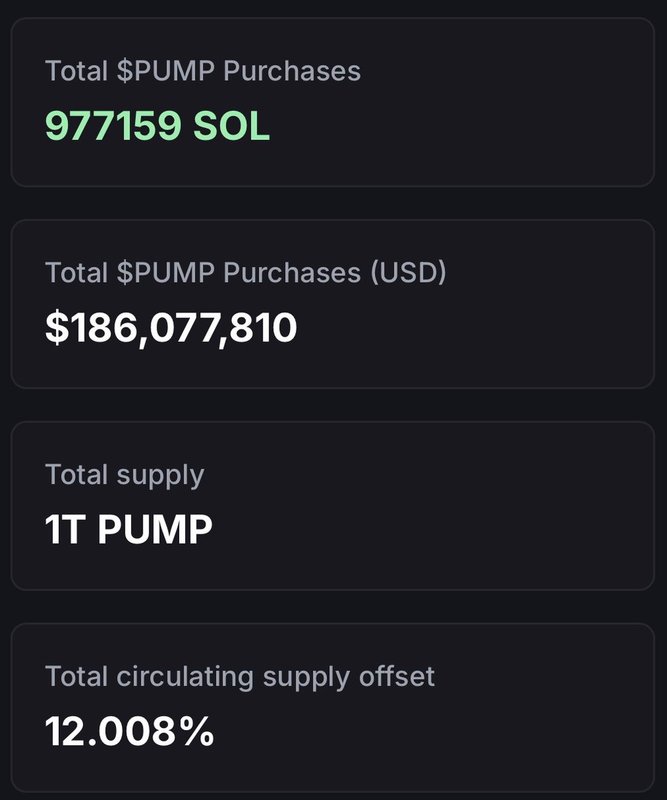Click the green 977159 SOL value

157,126
